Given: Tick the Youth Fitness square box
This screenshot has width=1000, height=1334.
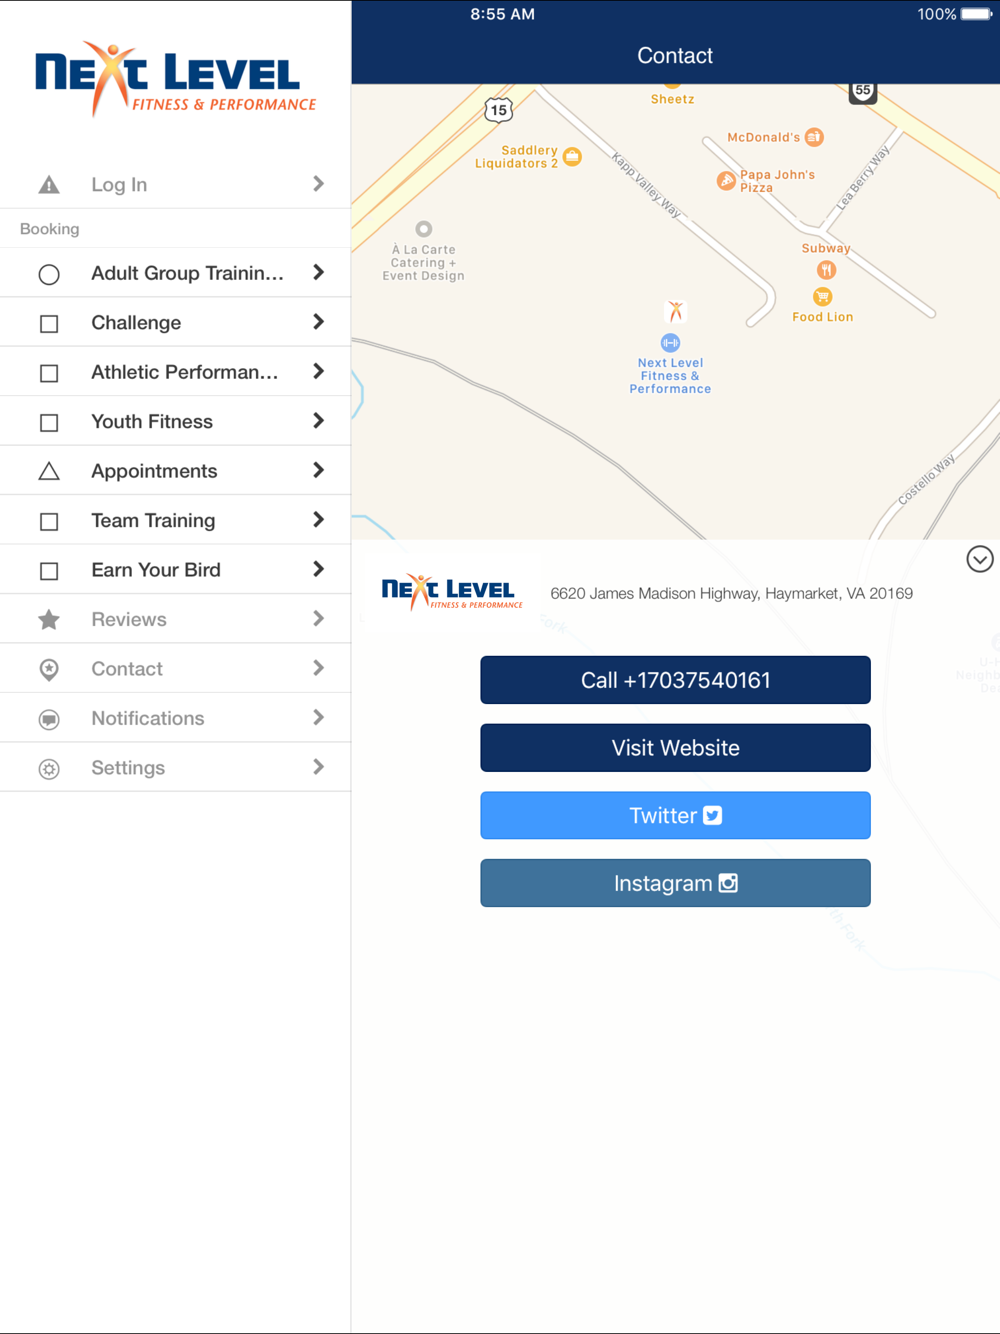Looking at the screenshot, I should [48, 423].
